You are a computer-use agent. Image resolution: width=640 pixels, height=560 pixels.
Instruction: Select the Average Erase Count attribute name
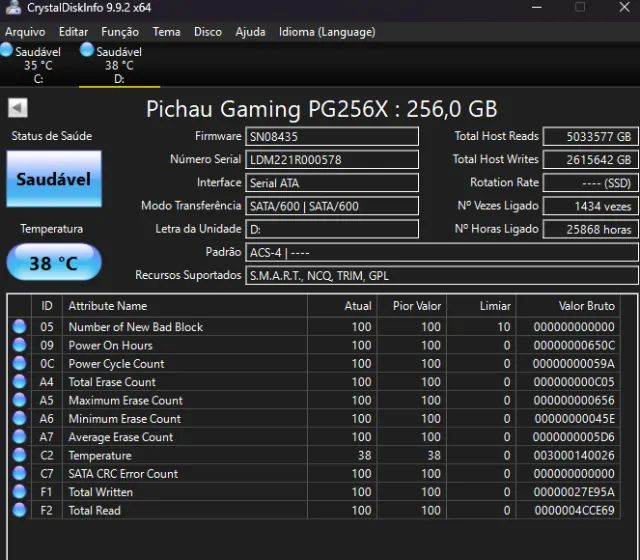[x=120, y=437]
